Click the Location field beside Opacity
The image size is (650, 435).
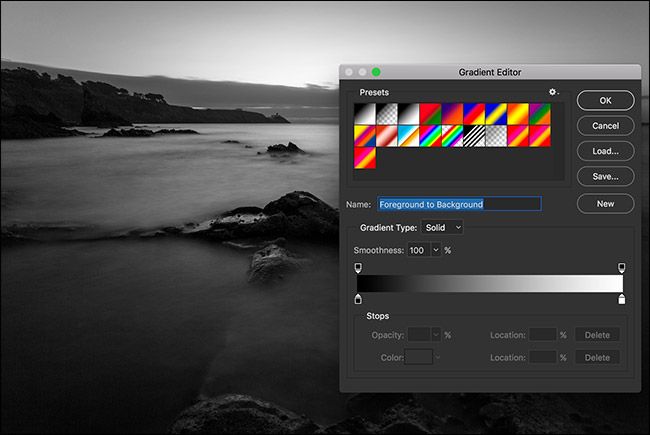coord(543,335)
